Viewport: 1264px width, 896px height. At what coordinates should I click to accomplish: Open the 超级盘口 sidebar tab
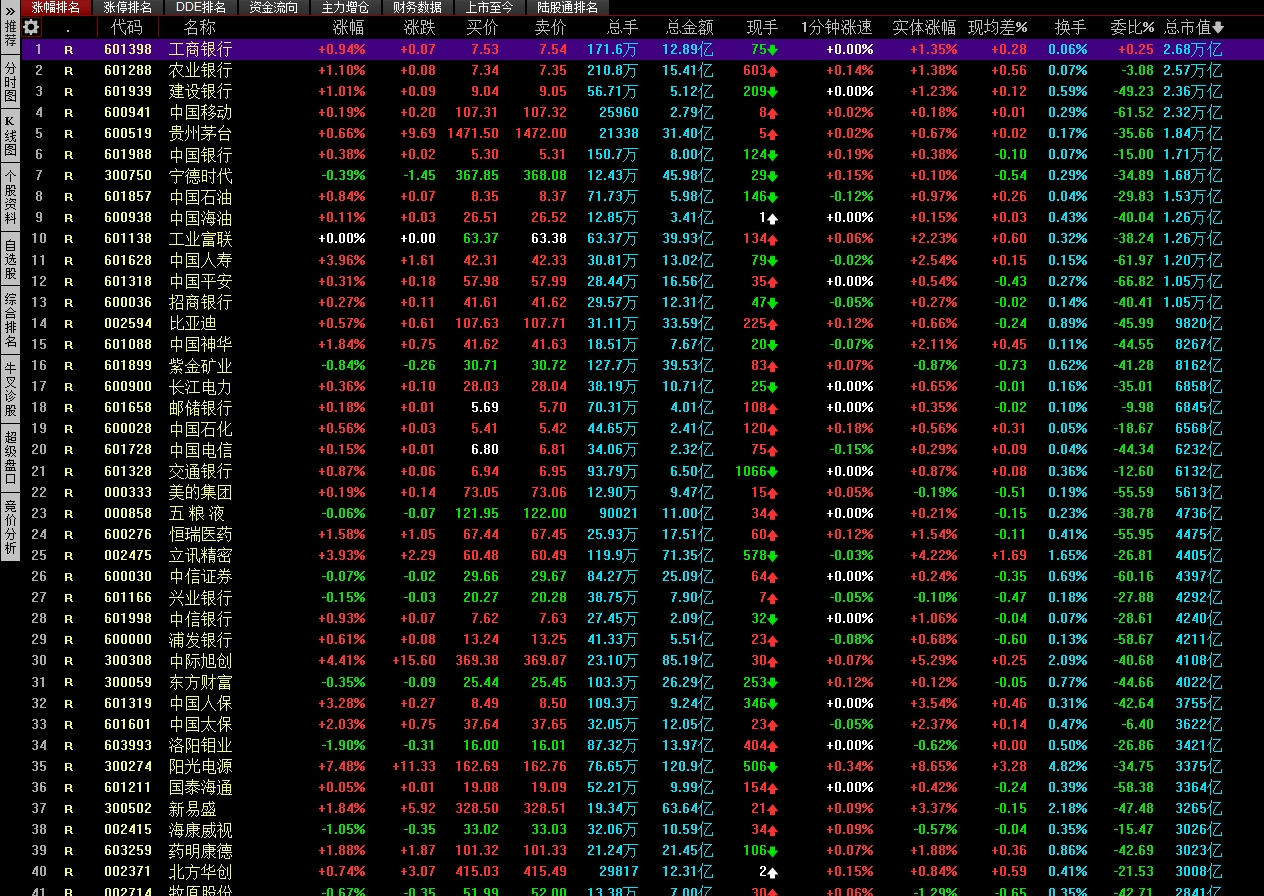[10, 457]
